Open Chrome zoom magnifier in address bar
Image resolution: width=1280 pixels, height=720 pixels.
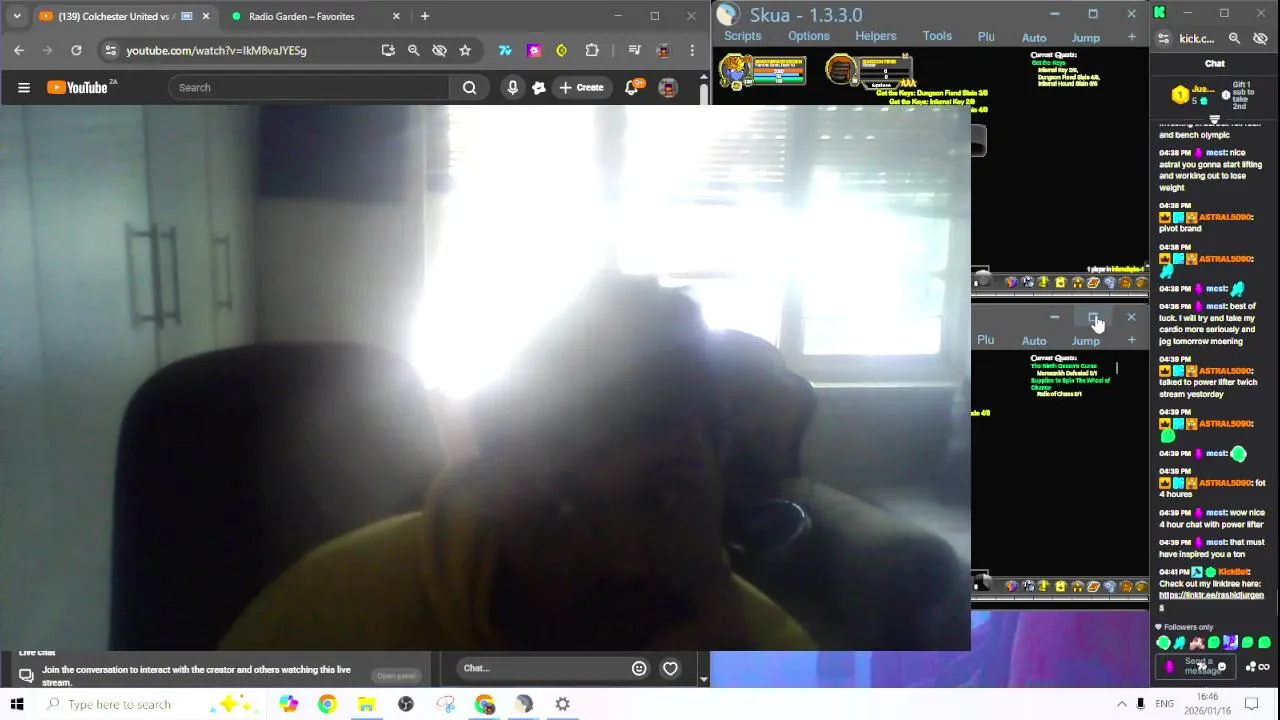click(413, 50)
